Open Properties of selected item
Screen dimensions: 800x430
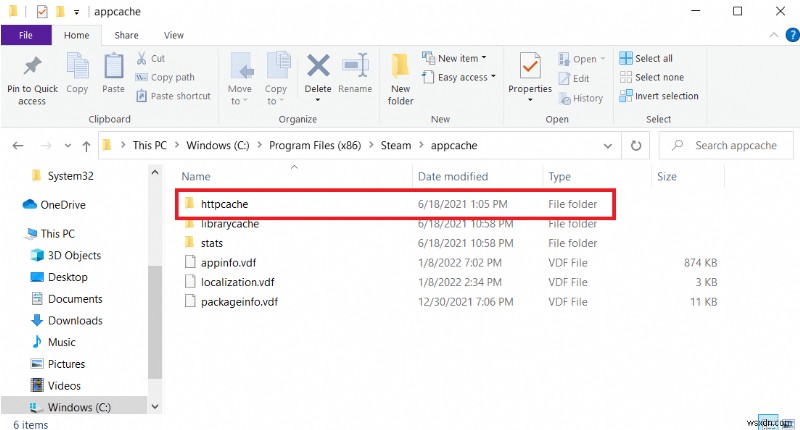pyautogui.click(x=530, y=77)
